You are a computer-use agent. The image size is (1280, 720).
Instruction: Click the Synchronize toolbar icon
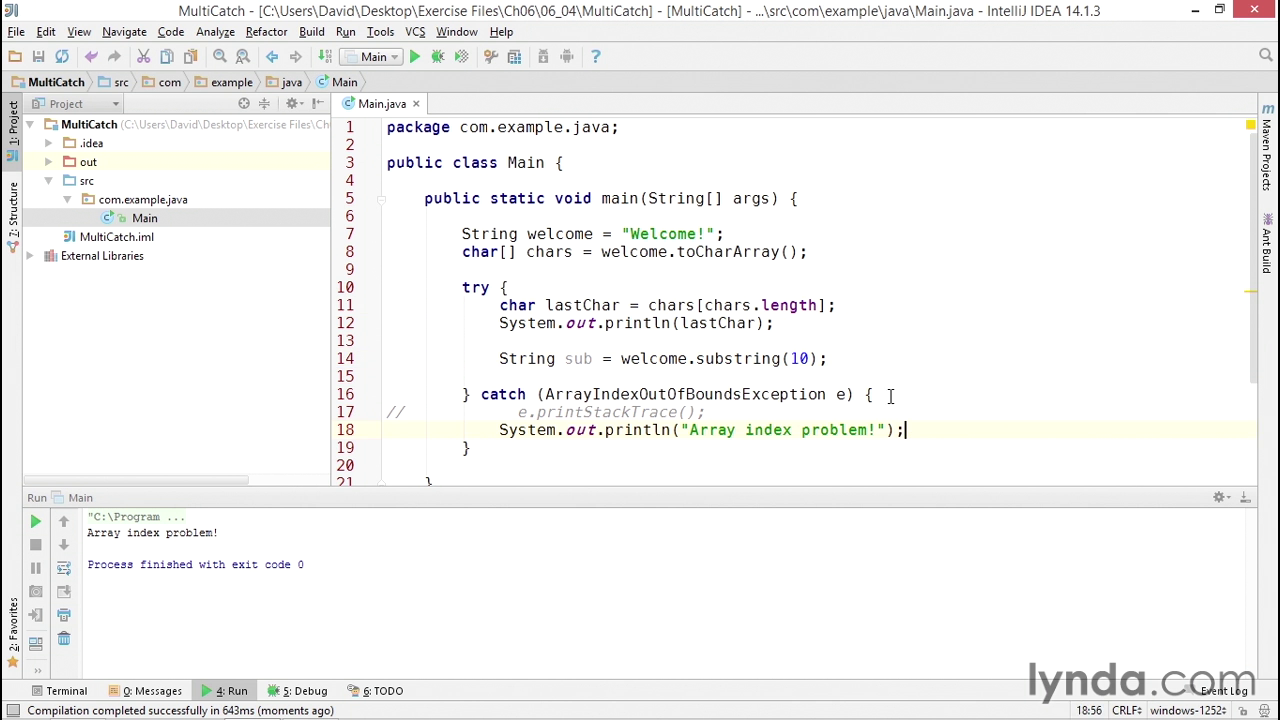[x=62, y=57]
